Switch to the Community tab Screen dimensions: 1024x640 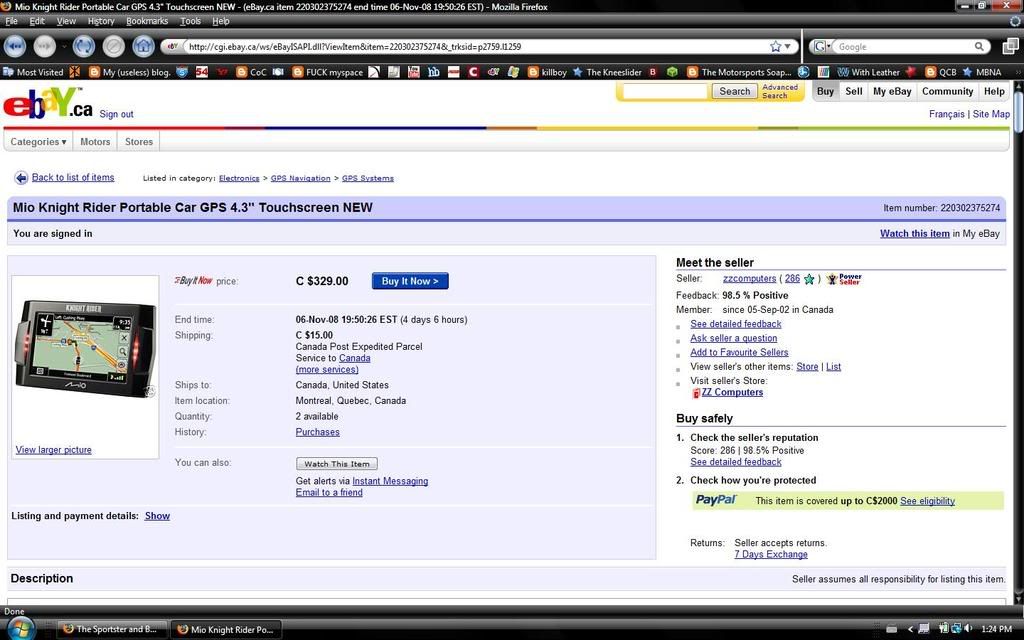948,91
